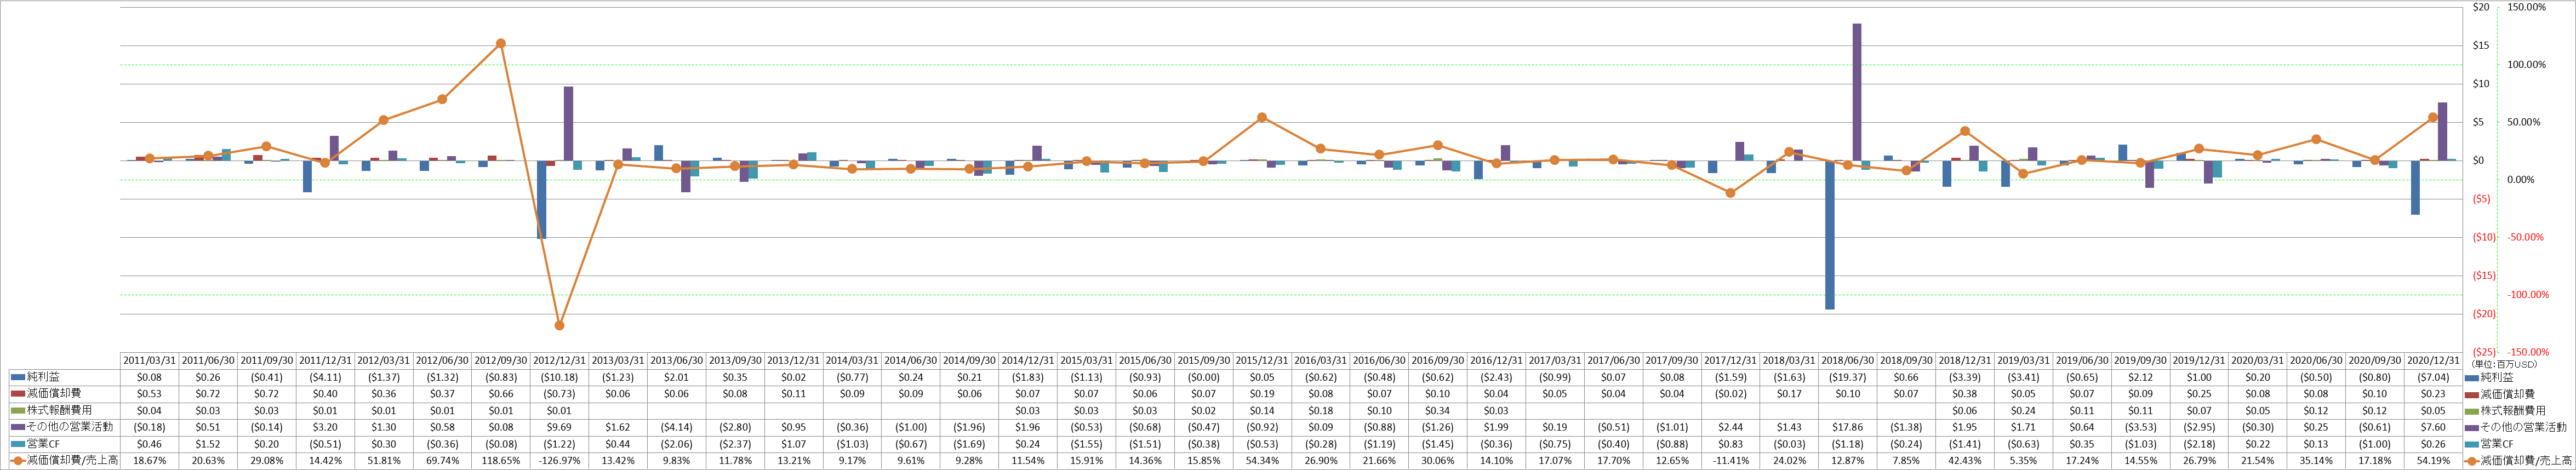Click the 減価償却費 red color key in the data table
2576x470 pixels.
click(x=17, y=394)
